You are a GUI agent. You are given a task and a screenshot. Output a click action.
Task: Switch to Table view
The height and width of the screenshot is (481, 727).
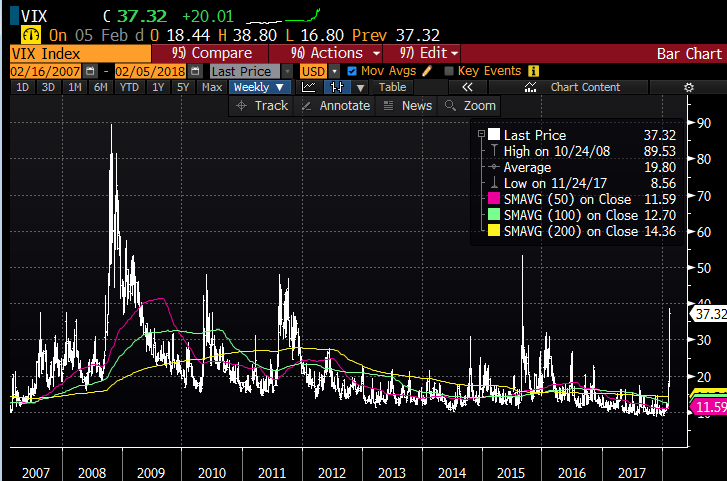pyautogui.click(x=392, y=87)
